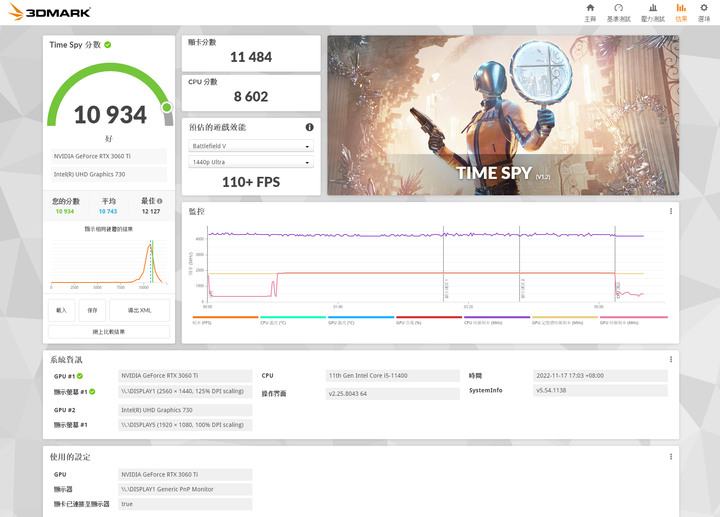Click green validation check beside Time Spy score
This screenshot has width=720, height=517.
(107, 45)
